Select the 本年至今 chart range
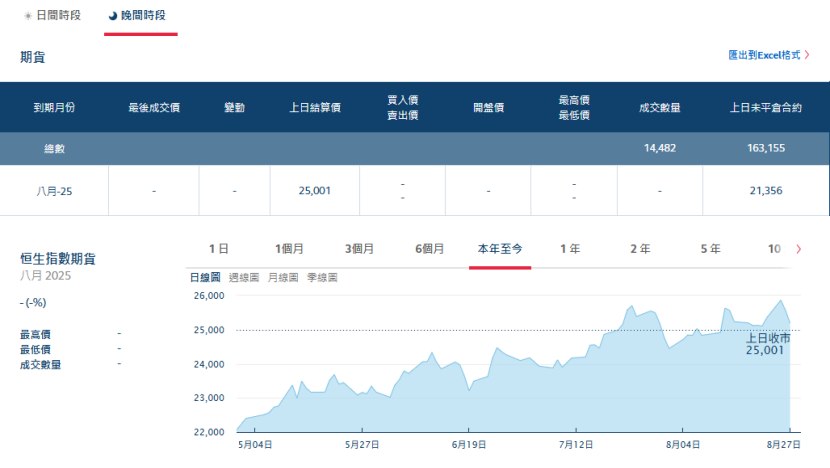The image size is (830, 468). tap(500, 249)
